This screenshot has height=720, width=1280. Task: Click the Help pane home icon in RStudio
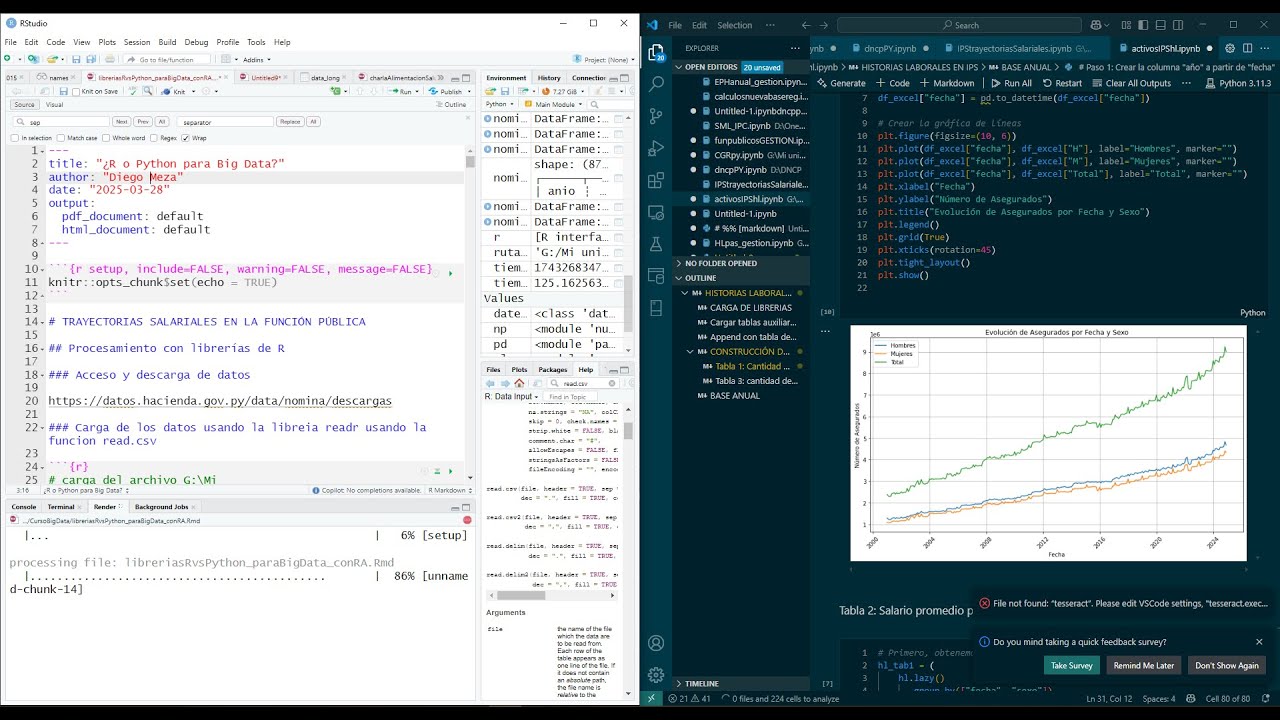pos(519,383)
